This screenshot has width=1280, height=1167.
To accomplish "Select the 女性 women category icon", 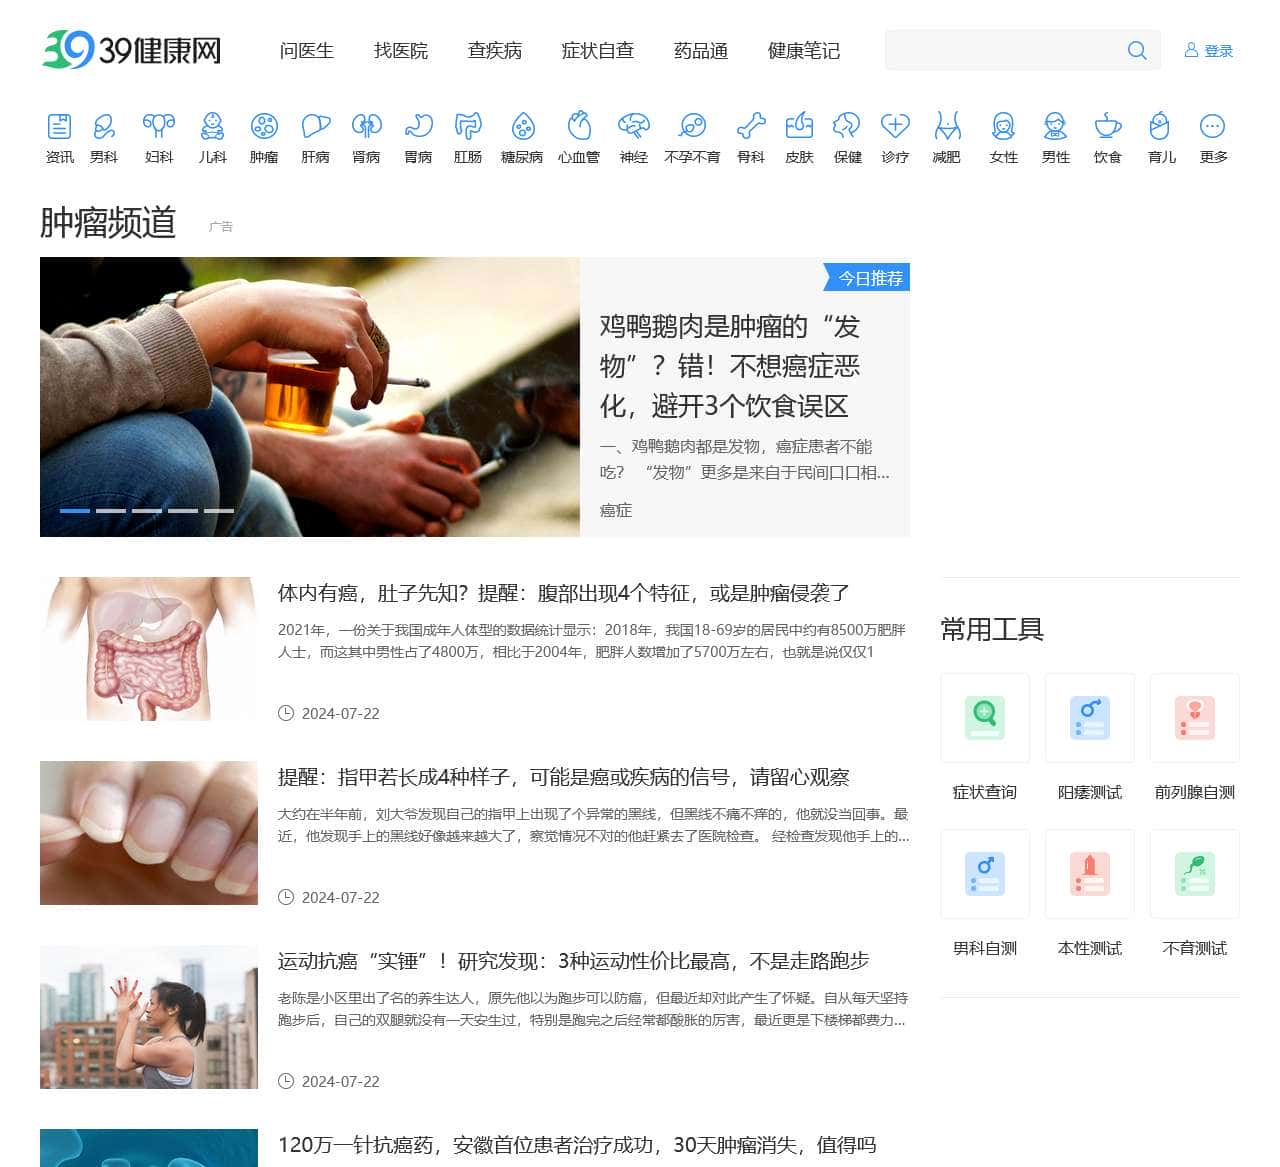I will 1003,126.
